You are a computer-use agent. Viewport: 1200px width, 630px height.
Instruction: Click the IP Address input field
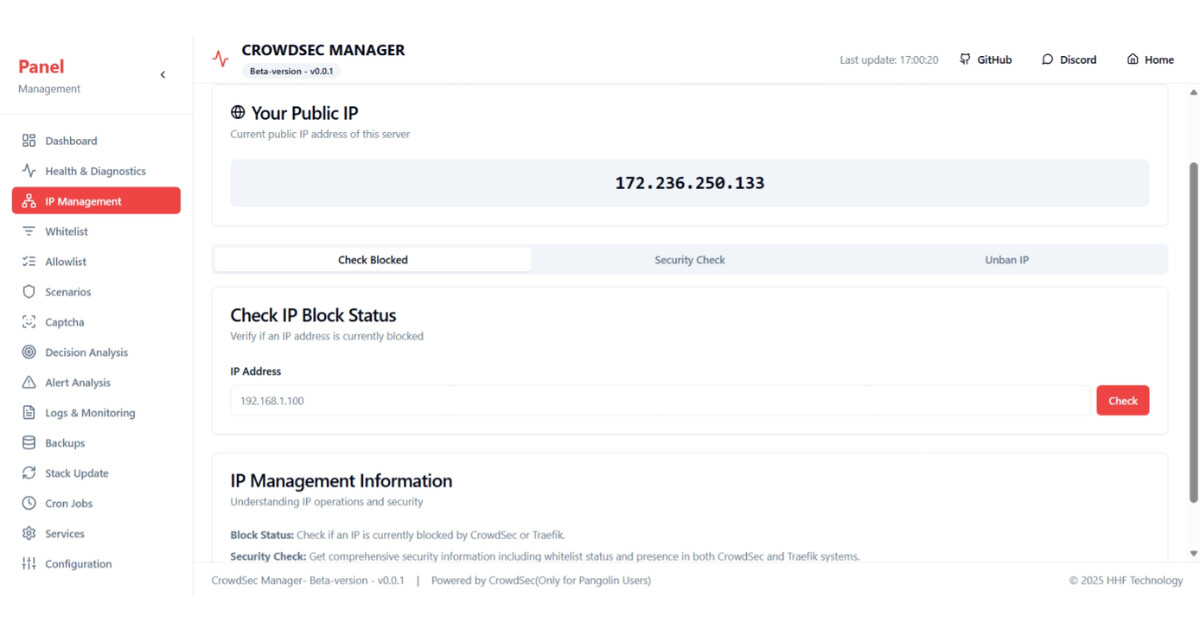(660, 401)
